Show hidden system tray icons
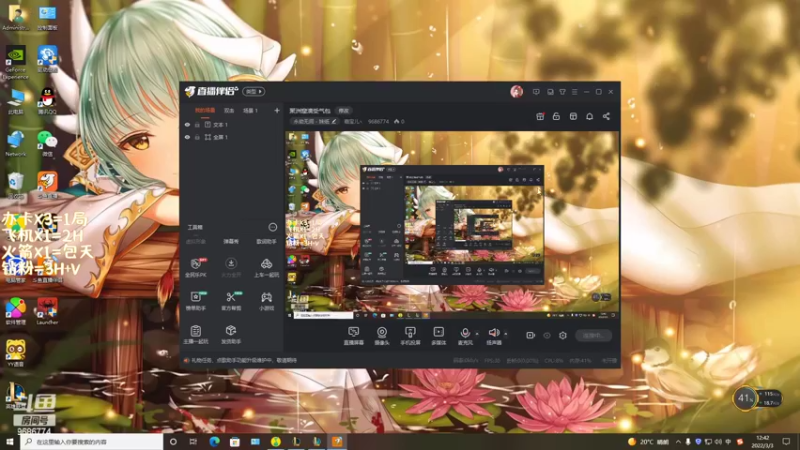 [x=678, y=441]
